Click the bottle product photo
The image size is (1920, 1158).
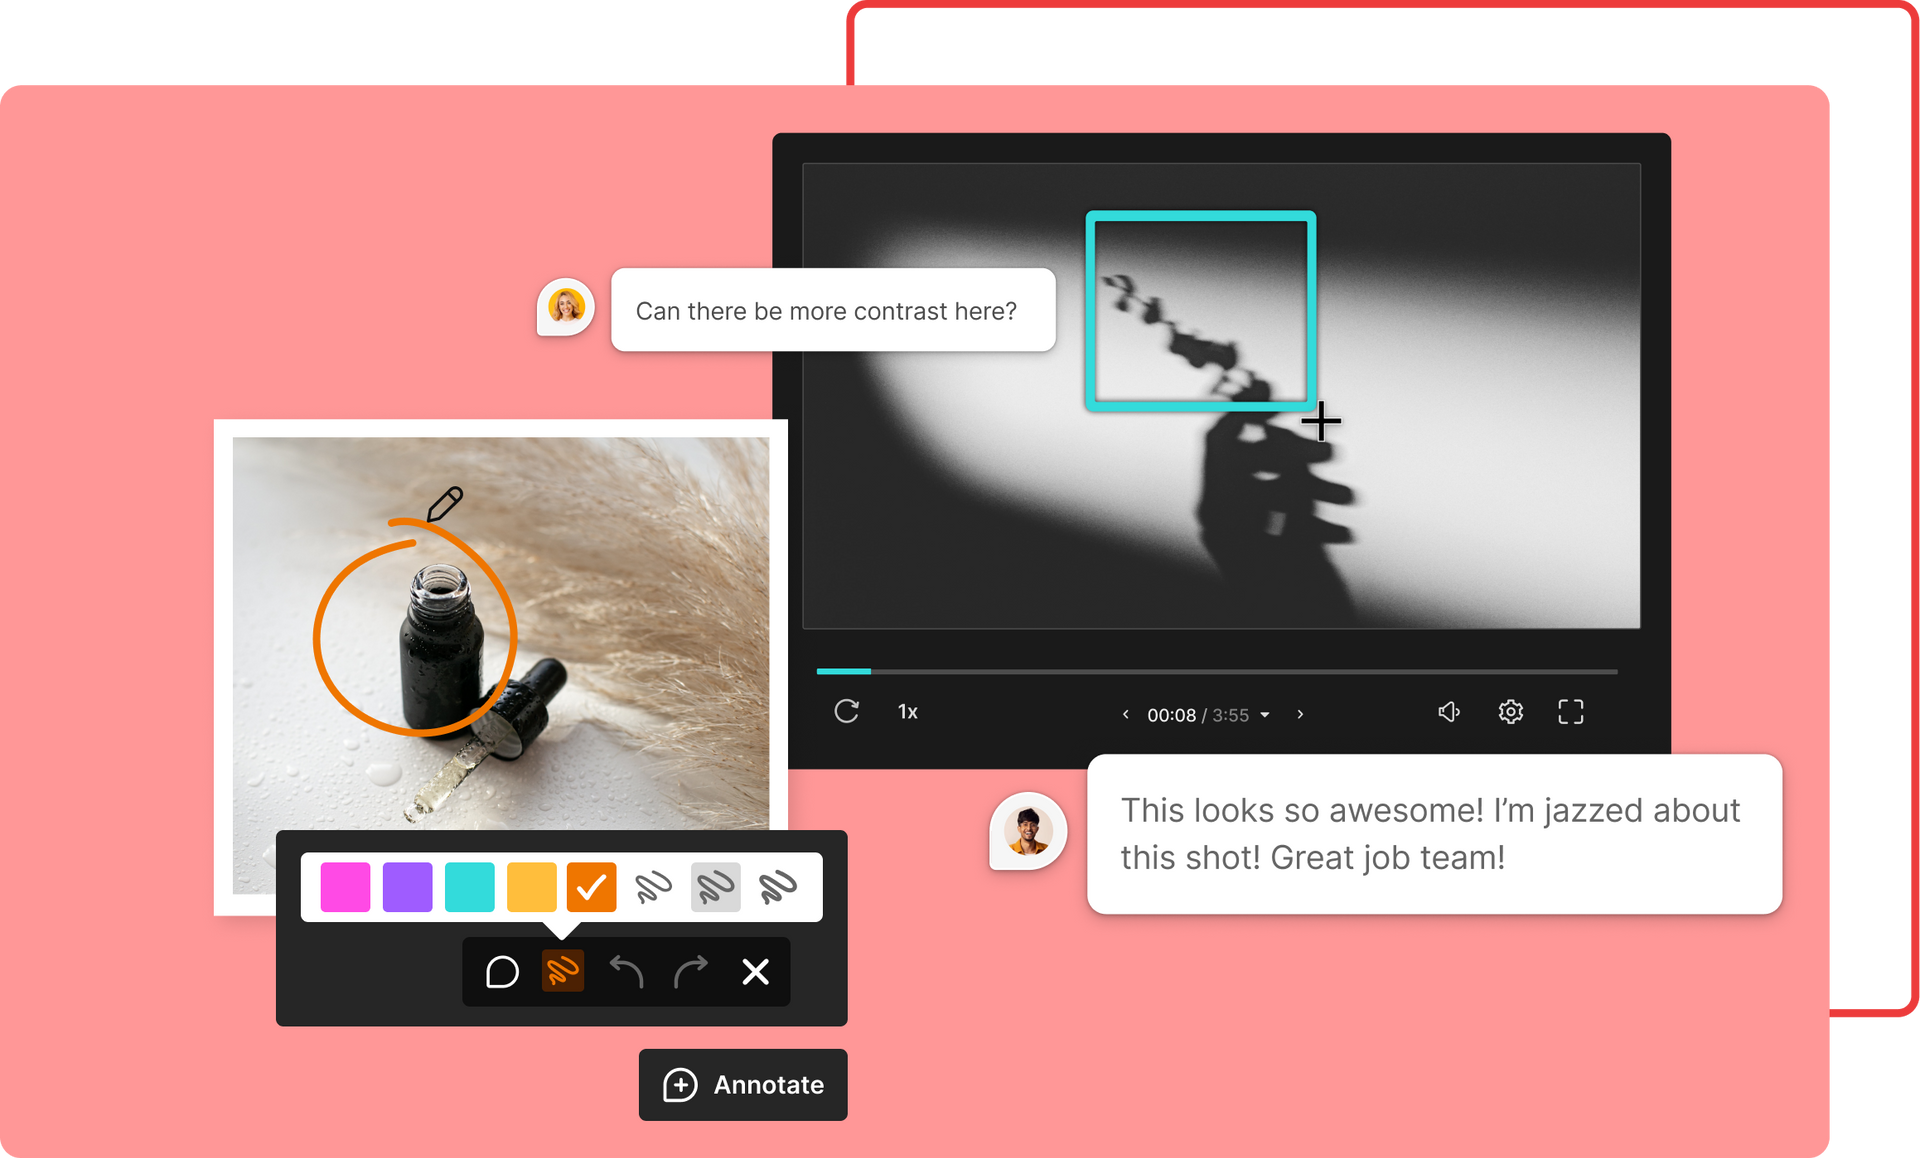tap(501, 633)
